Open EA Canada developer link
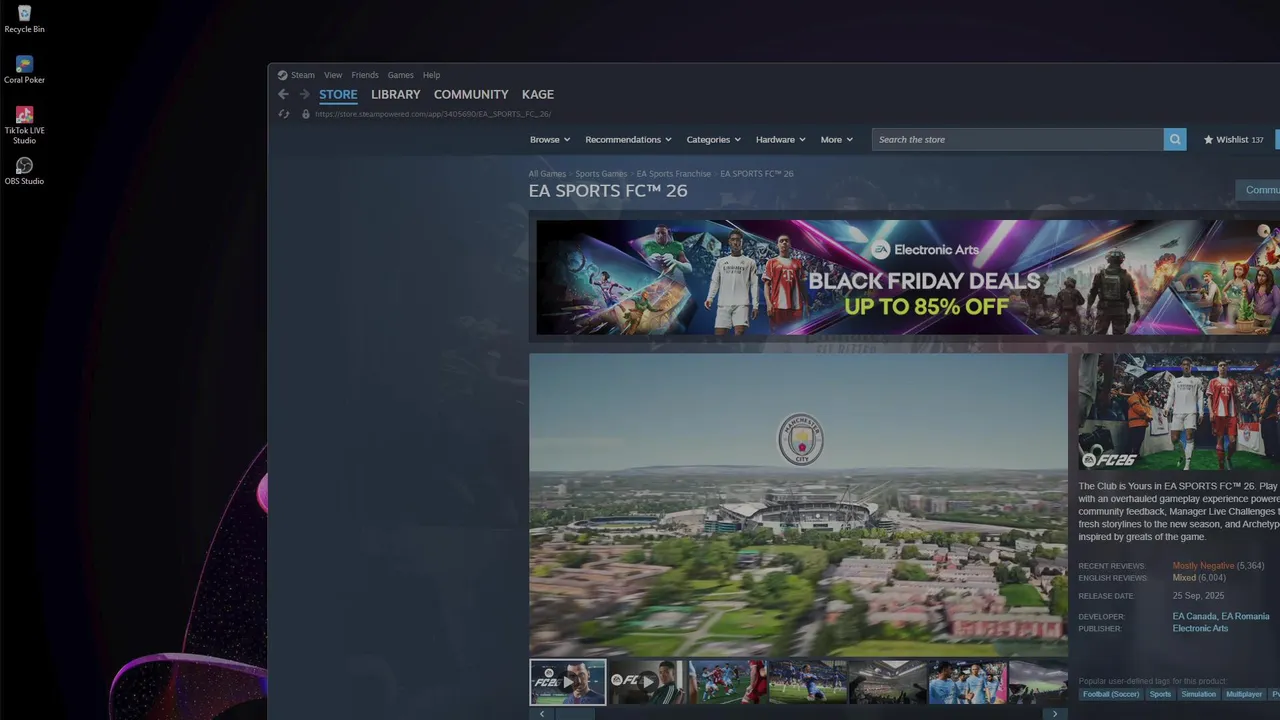Screen dimensions: 1280x720 pos(1194,617)
